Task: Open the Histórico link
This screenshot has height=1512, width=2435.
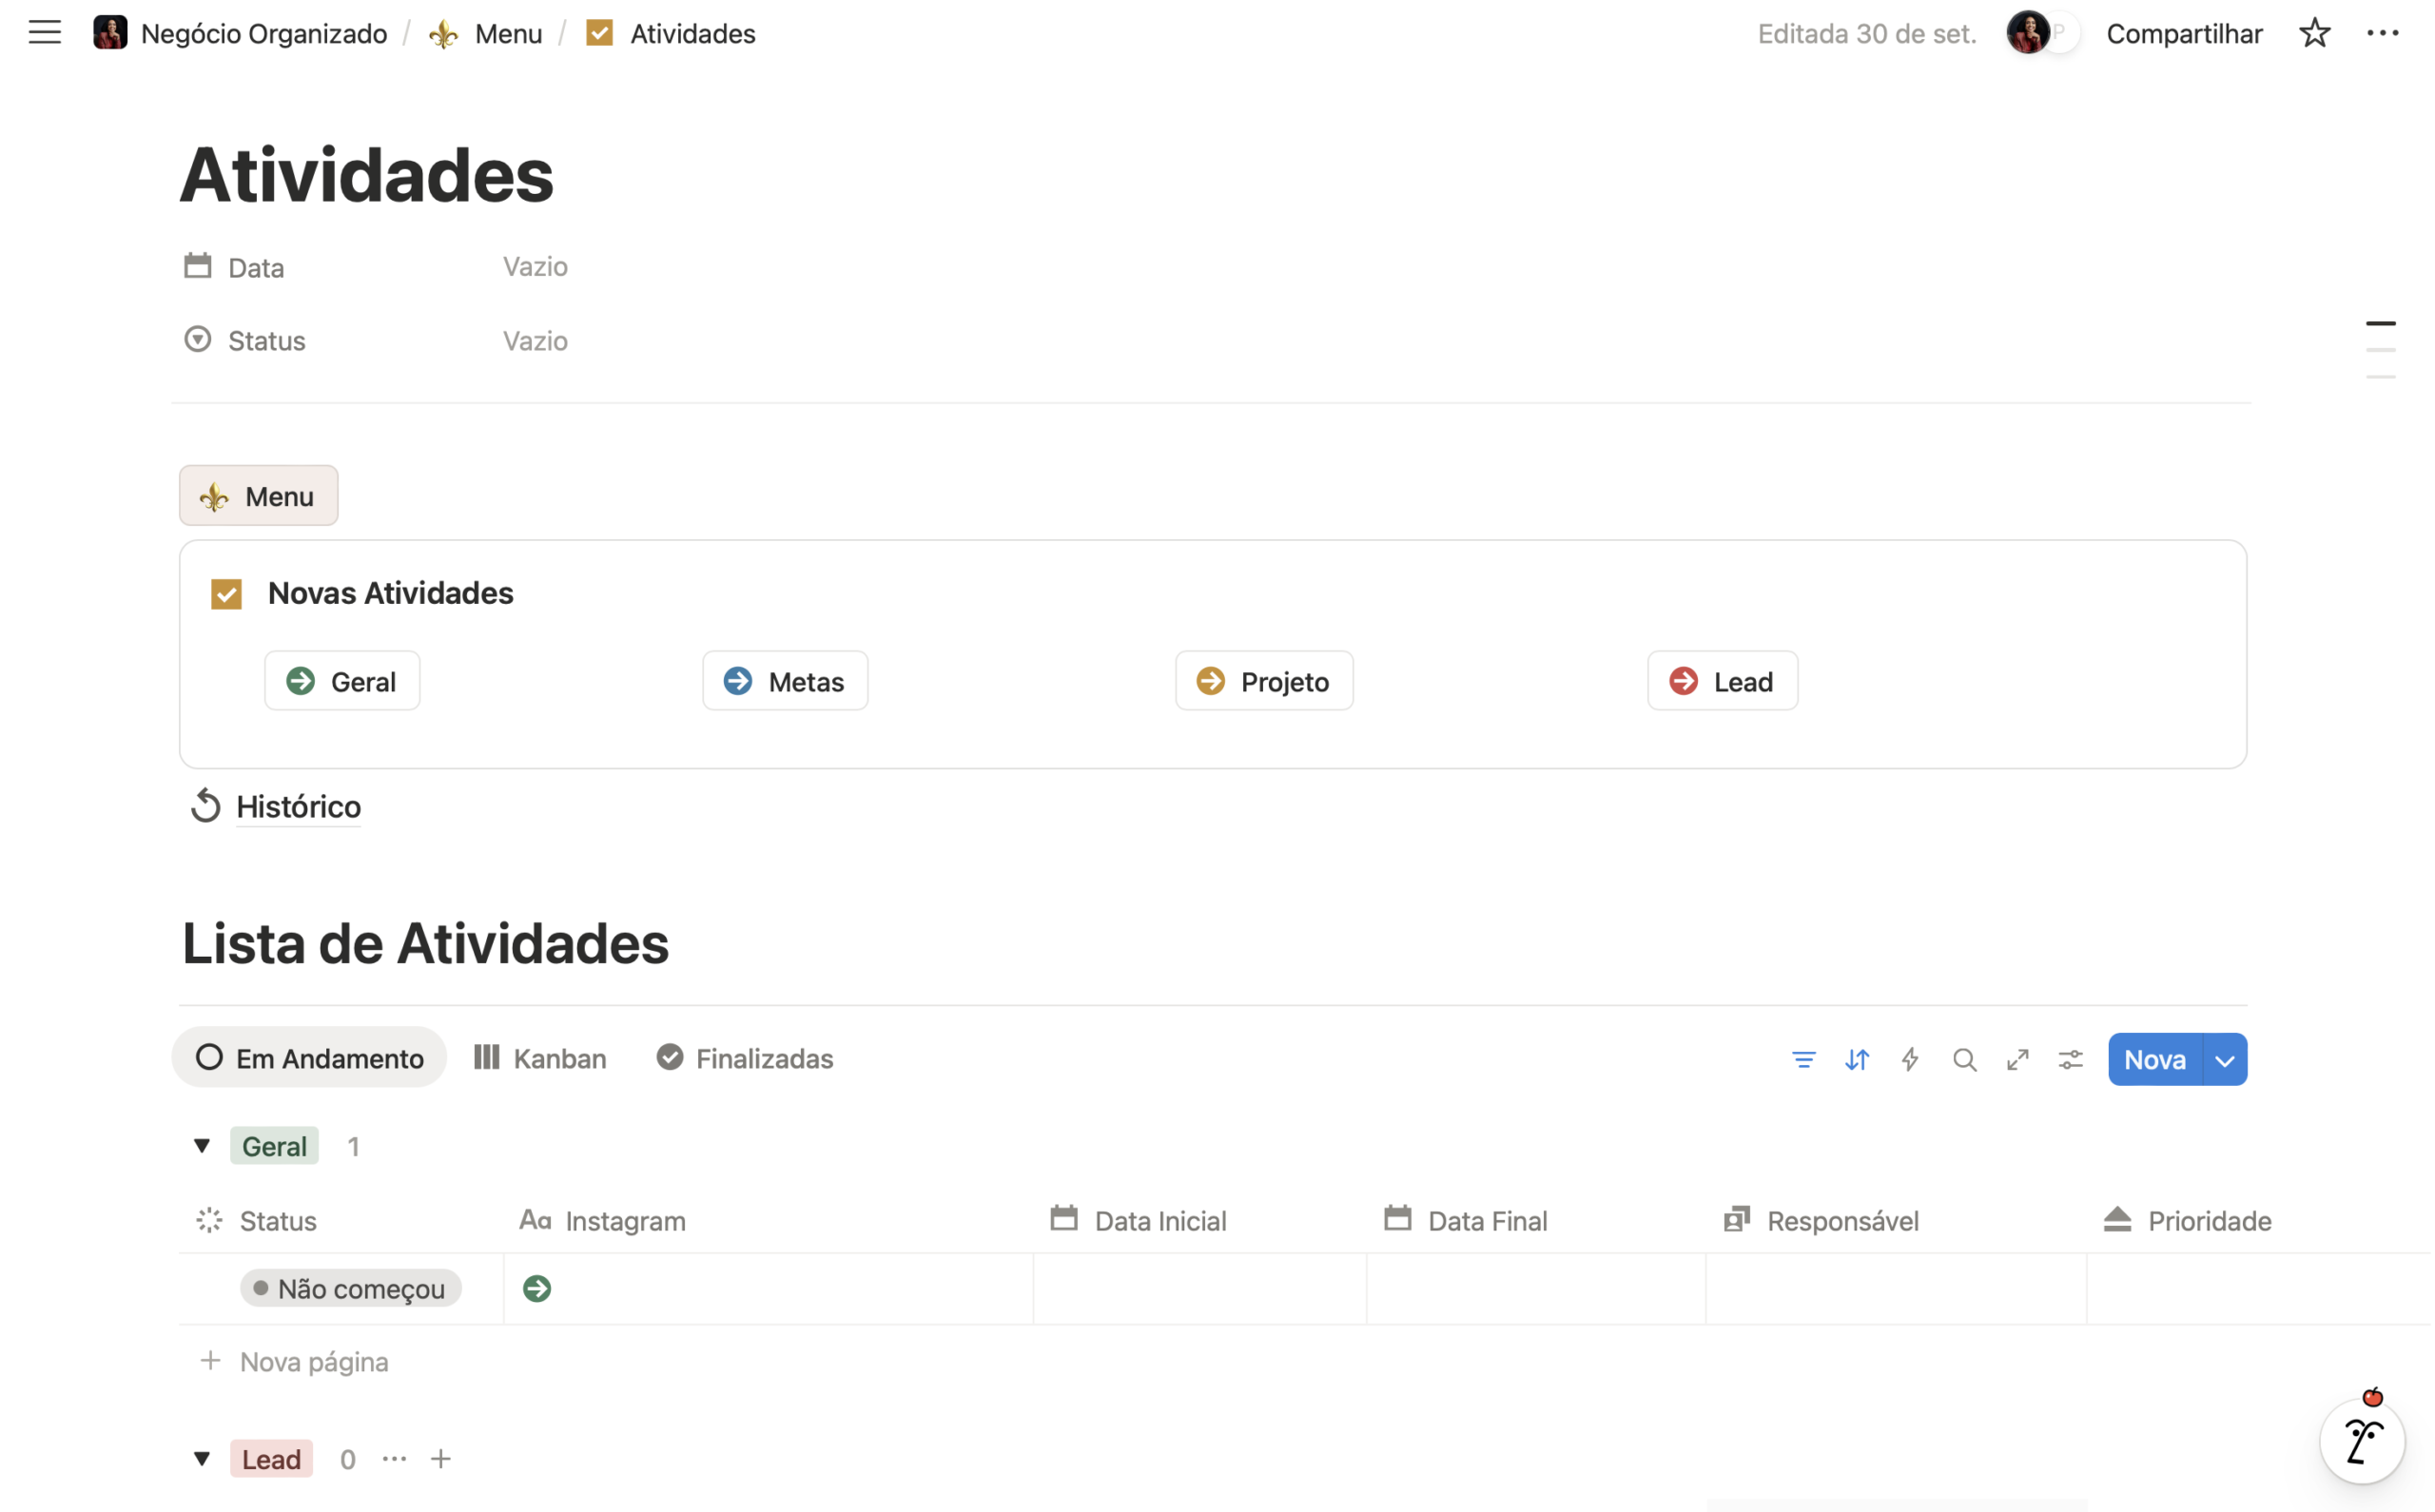Action: 298,807
